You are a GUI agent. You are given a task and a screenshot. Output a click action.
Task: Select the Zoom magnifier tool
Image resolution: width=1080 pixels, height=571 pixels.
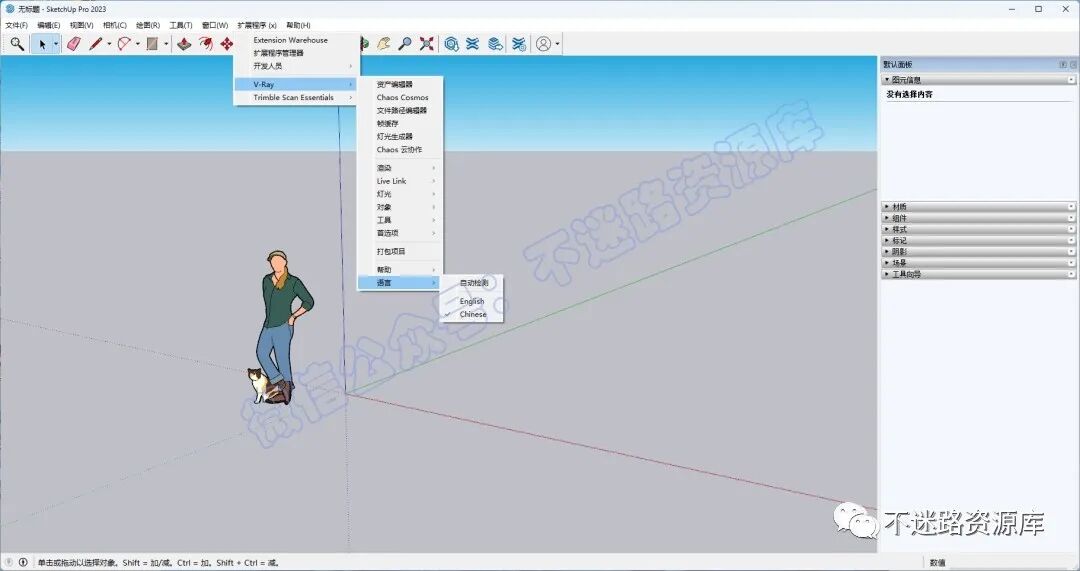(x=405, y=44)
